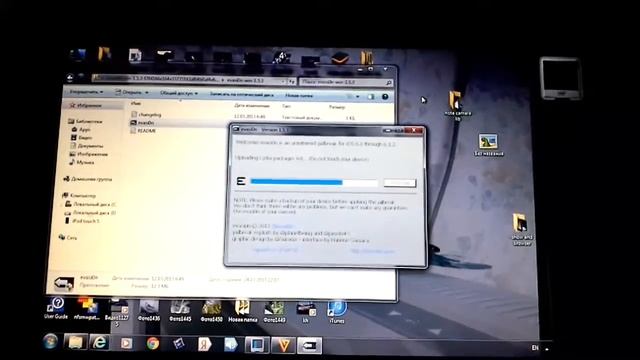
Task: Click the EN language indicator in tray
Action: point(535,347)
